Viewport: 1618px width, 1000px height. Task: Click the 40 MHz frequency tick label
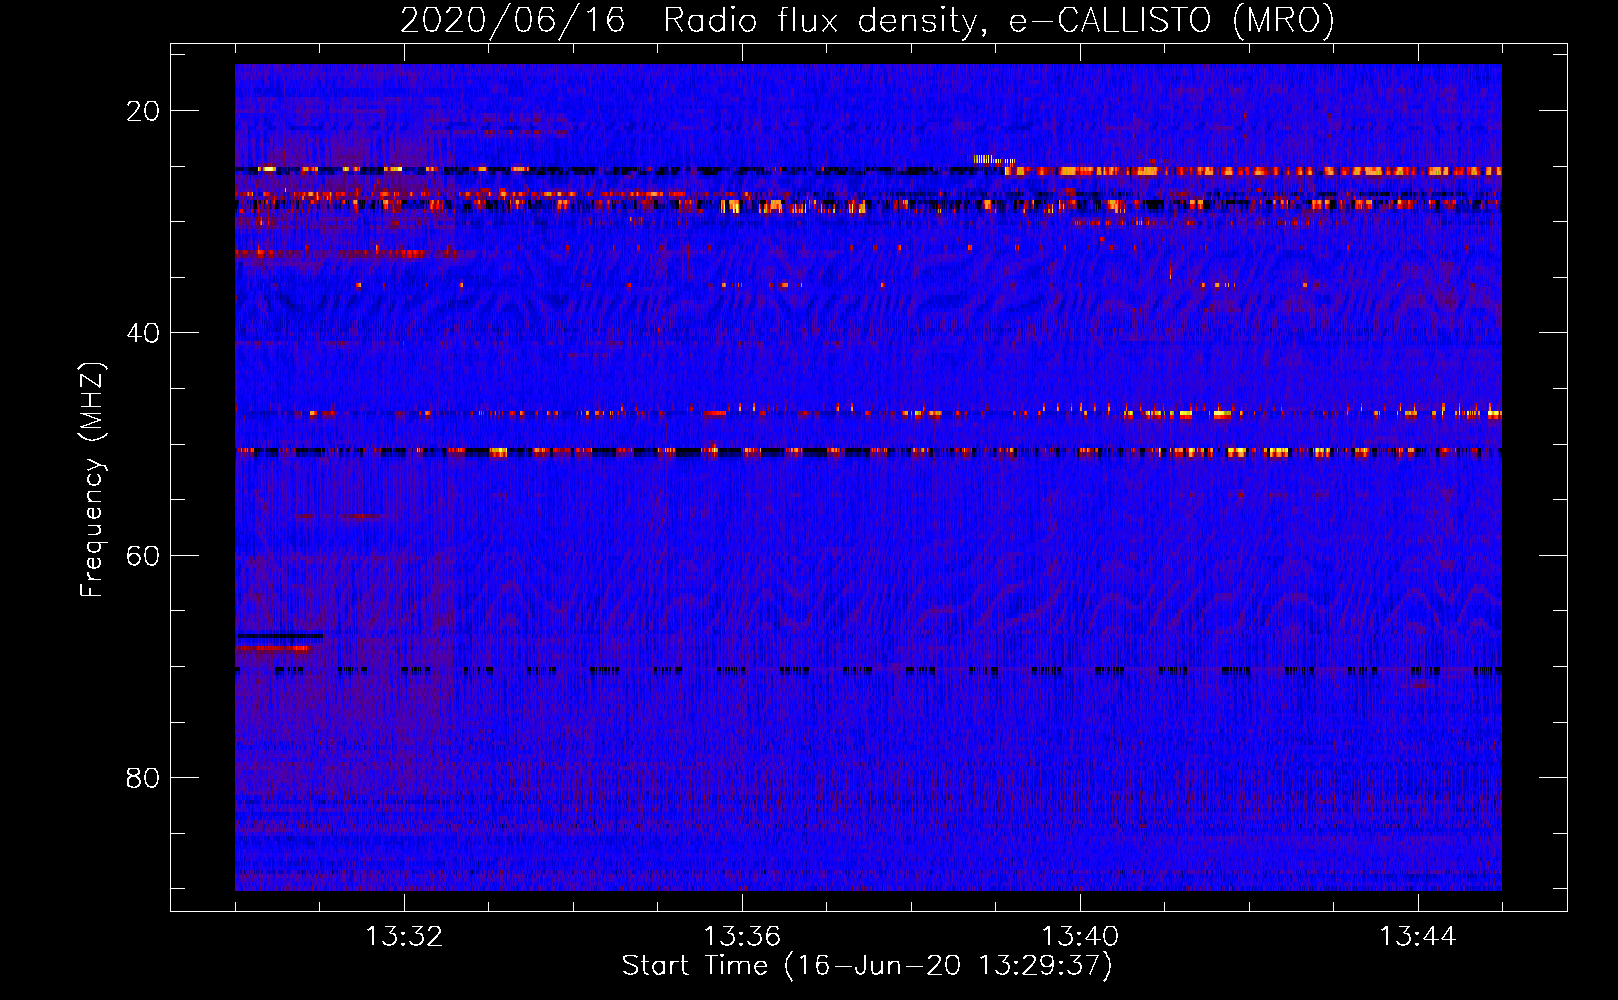tap(143, 333)
